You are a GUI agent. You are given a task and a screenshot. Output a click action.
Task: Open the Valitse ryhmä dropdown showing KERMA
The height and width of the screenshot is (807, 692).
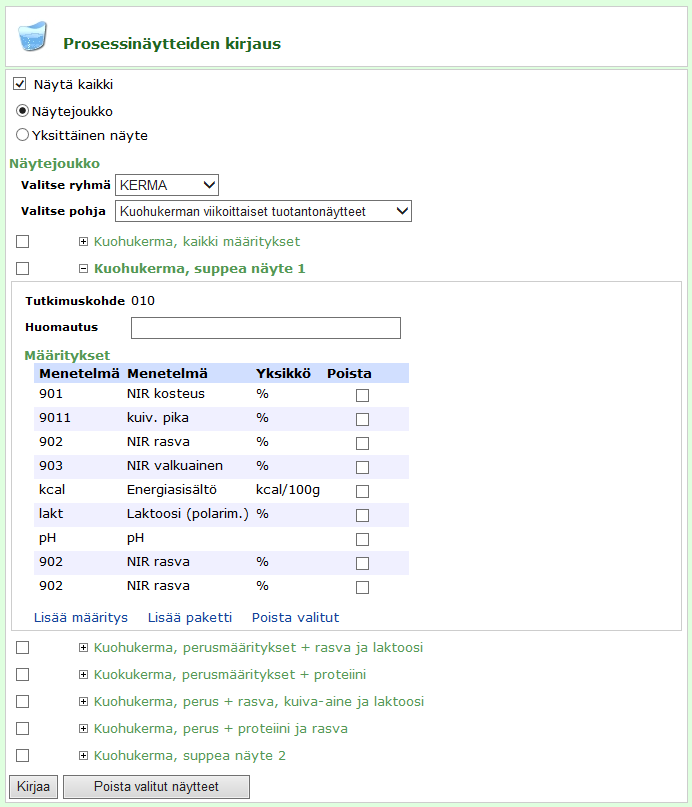(x=167, y=185)
